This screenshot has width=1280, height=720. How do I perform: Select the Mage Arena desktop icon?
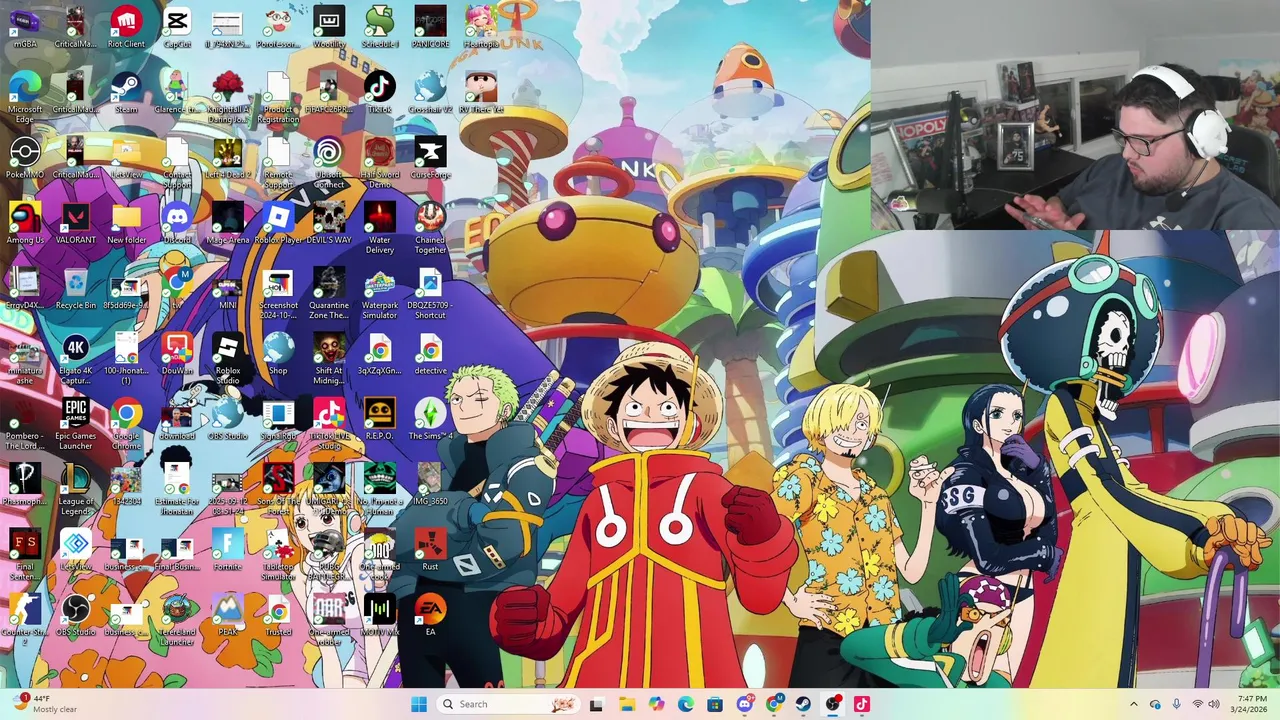tap(228, 223)
